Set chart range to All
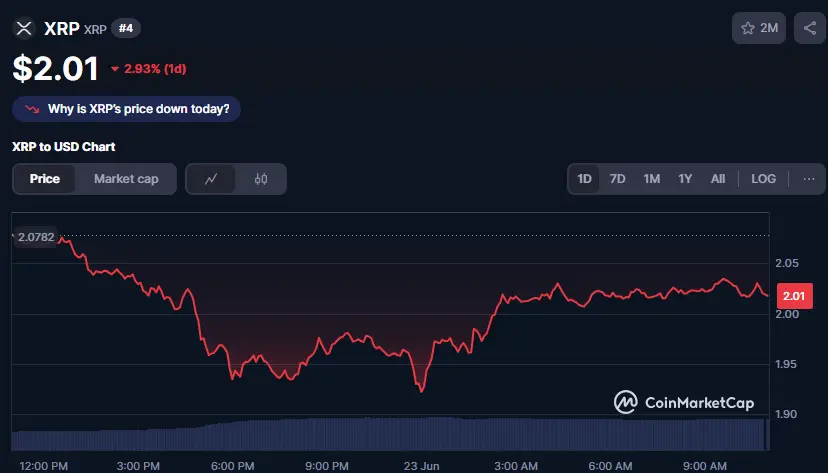 coord(718,179)
